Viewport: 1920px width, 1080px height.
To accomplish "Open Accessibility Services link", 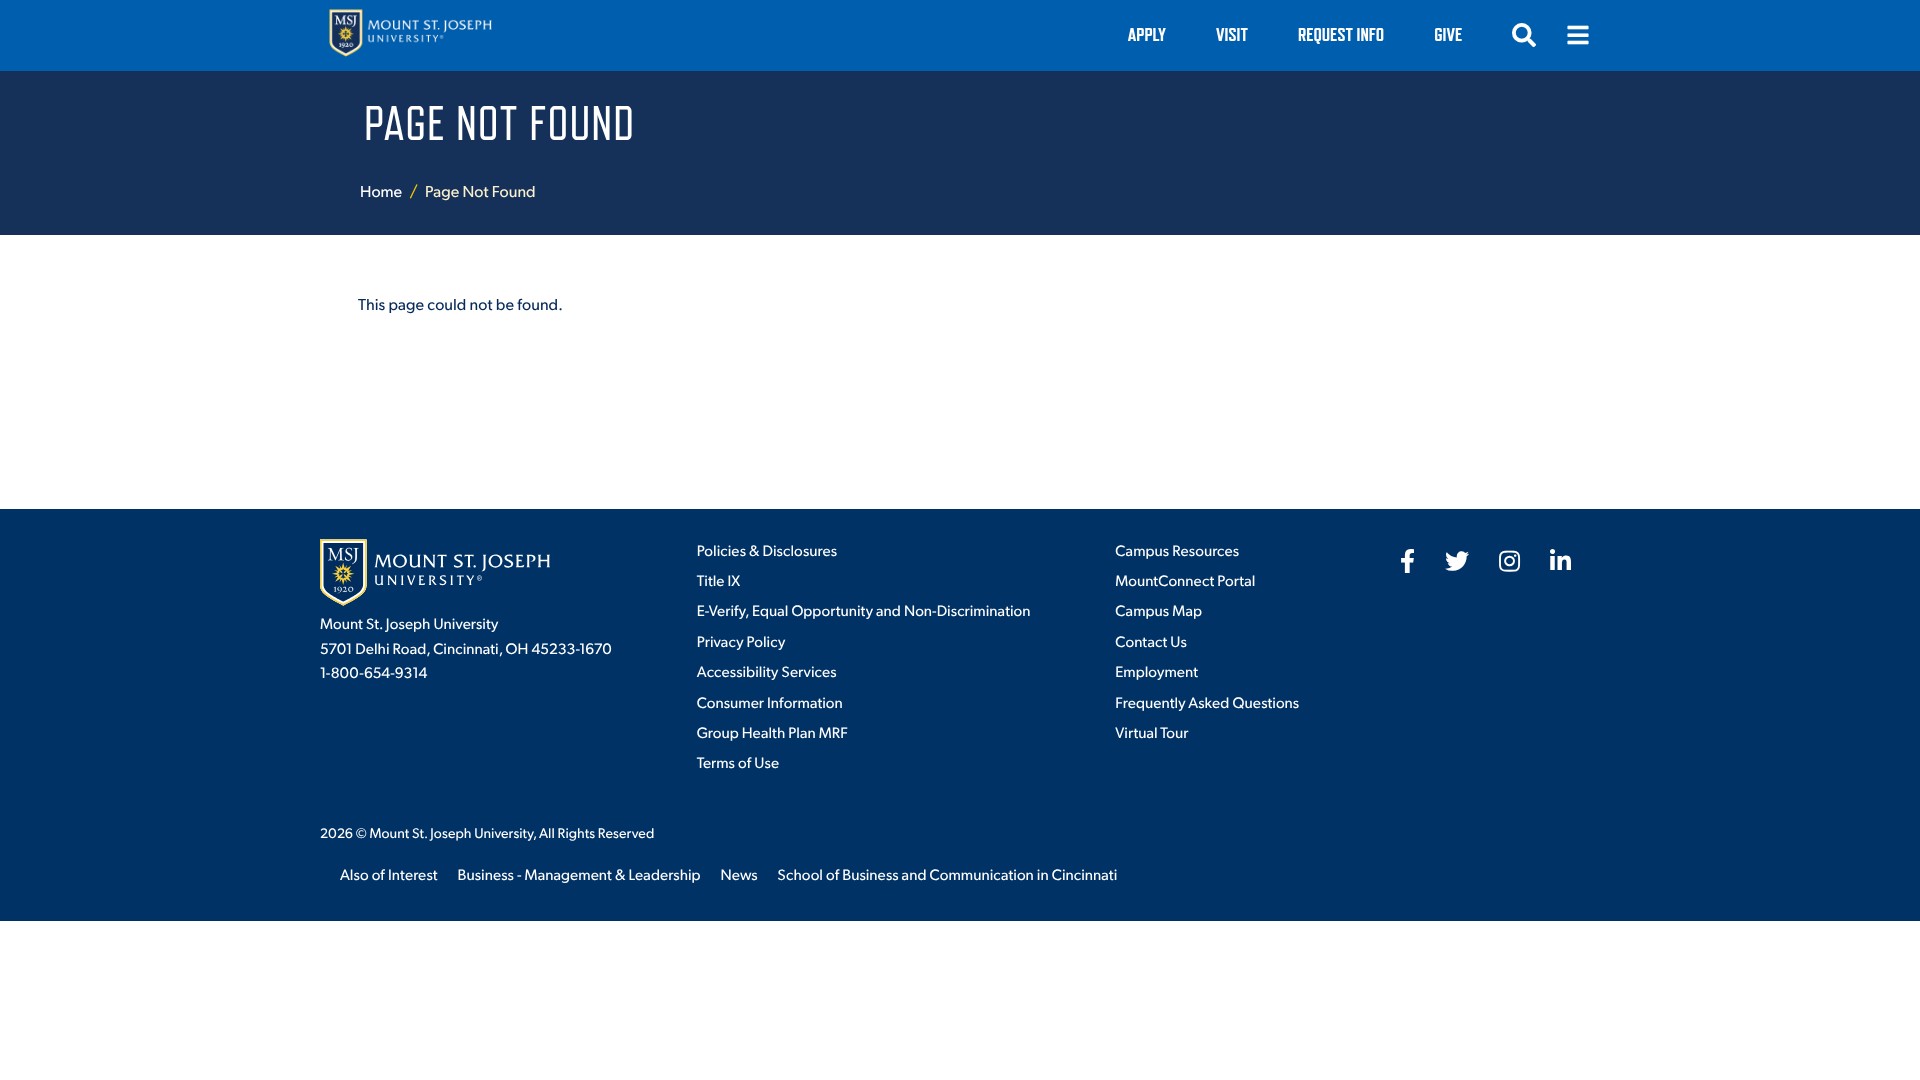I will pos(766,672).
